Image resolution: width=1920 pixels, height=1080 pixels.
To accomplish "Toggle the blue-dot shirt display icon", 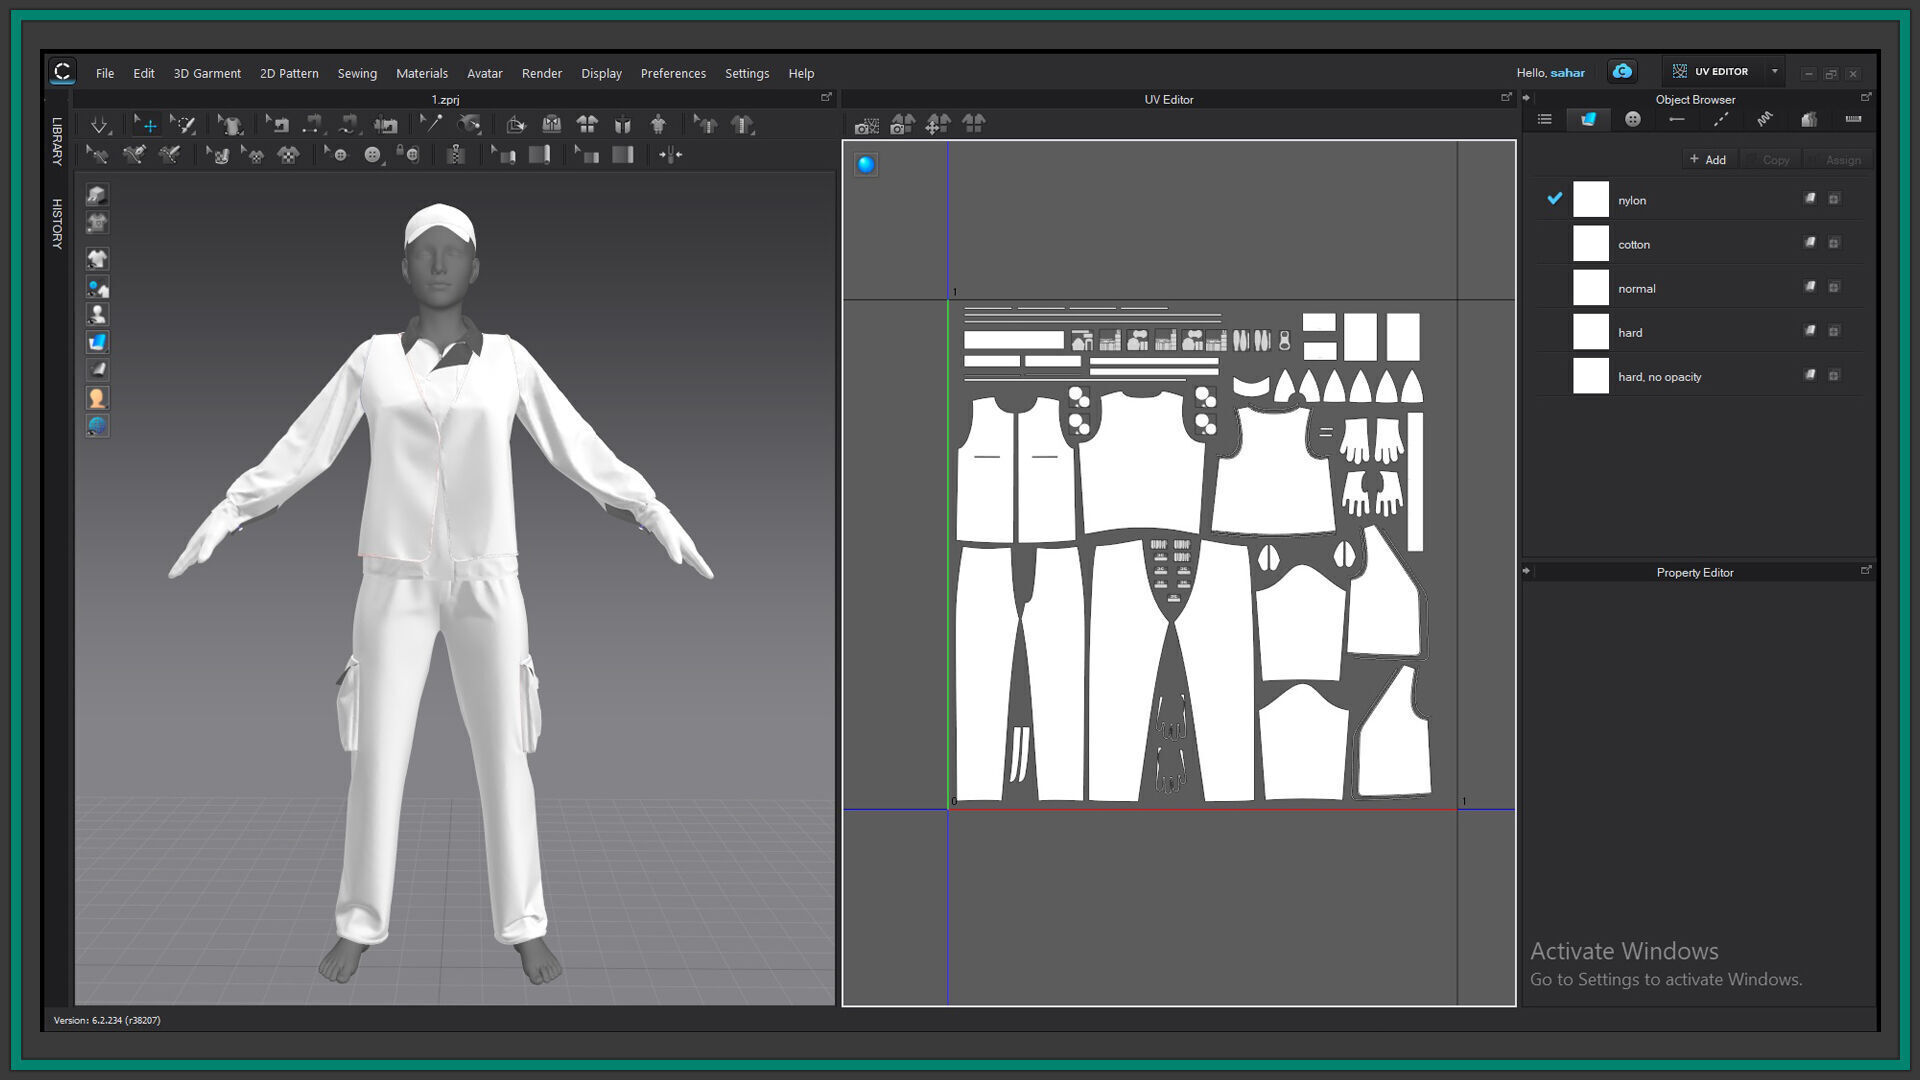I will click(97, 288).
